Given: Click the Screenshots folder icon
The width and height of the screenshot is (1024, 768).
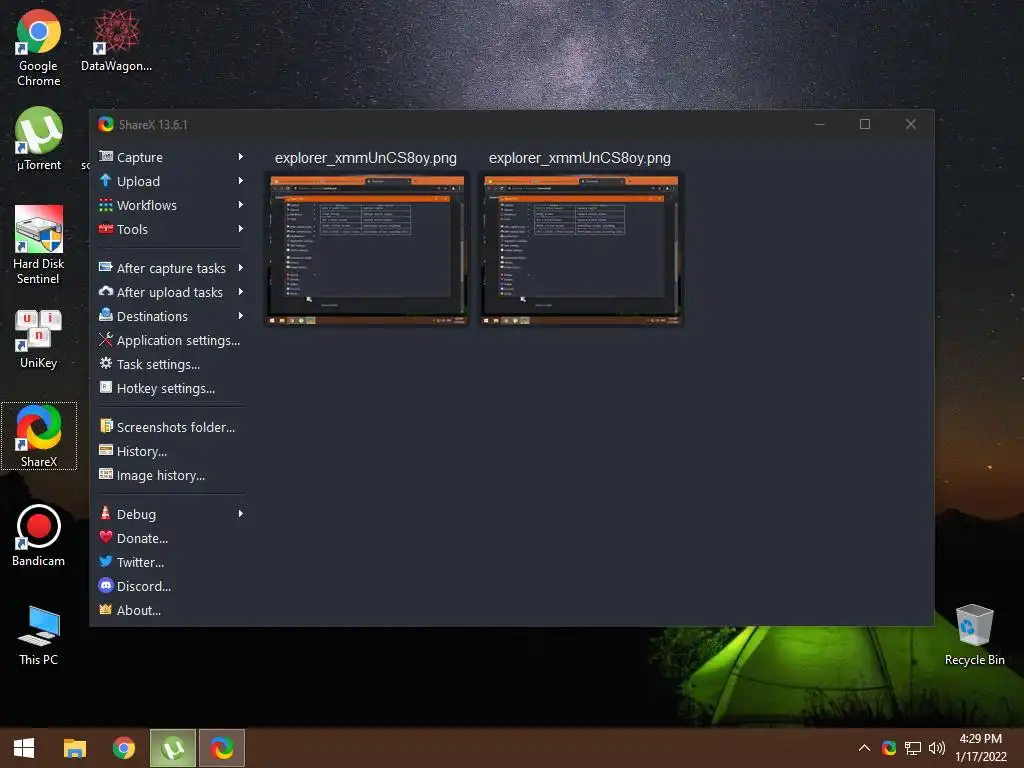Looking at the screenshot, I should 106,426.
